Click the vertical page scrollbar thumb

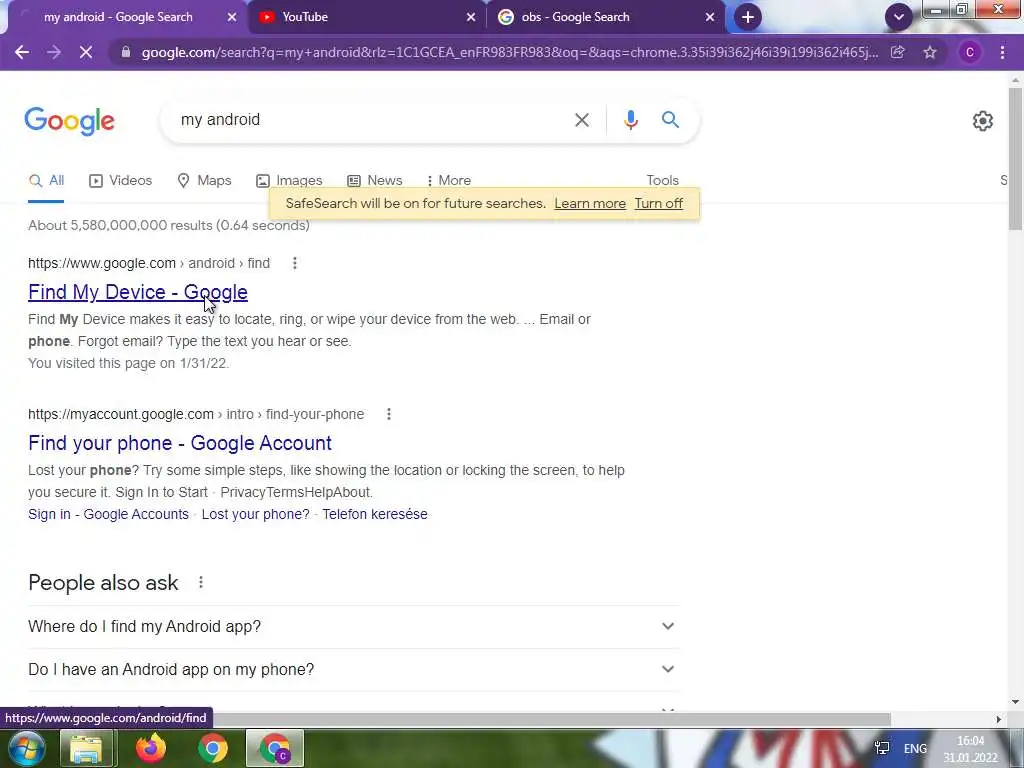[x=1015, y=159]
